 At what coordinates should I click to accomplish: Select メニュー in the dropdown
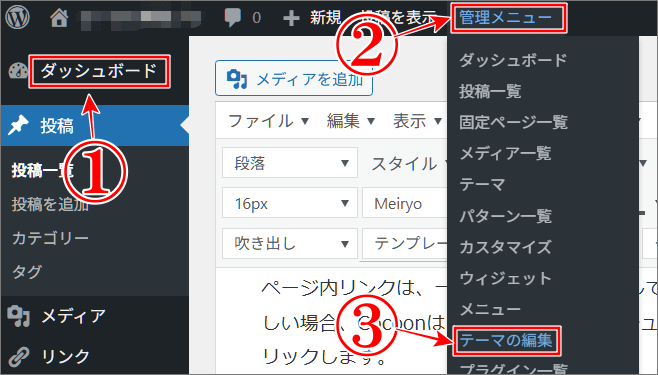tap(490, 309)
